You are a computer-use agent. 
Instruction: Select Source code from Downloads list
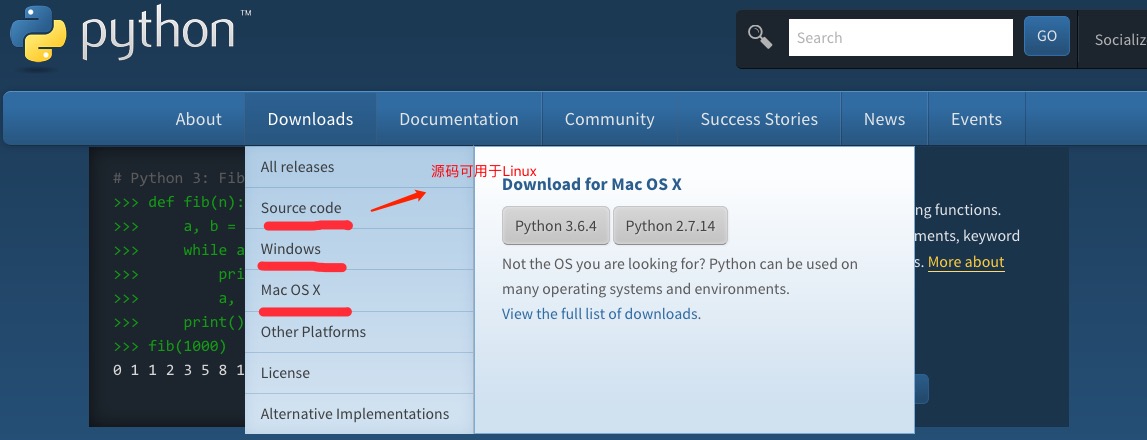[x=359, y=208]
